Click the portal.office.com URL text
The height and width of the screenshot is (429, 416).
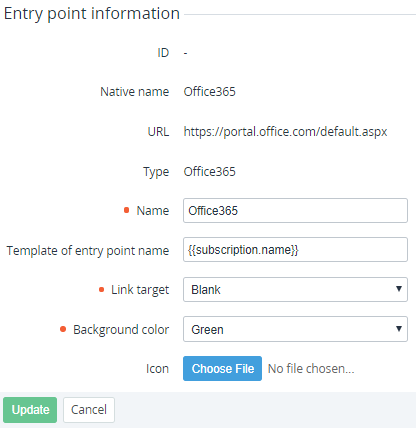[x=285, y=132]
